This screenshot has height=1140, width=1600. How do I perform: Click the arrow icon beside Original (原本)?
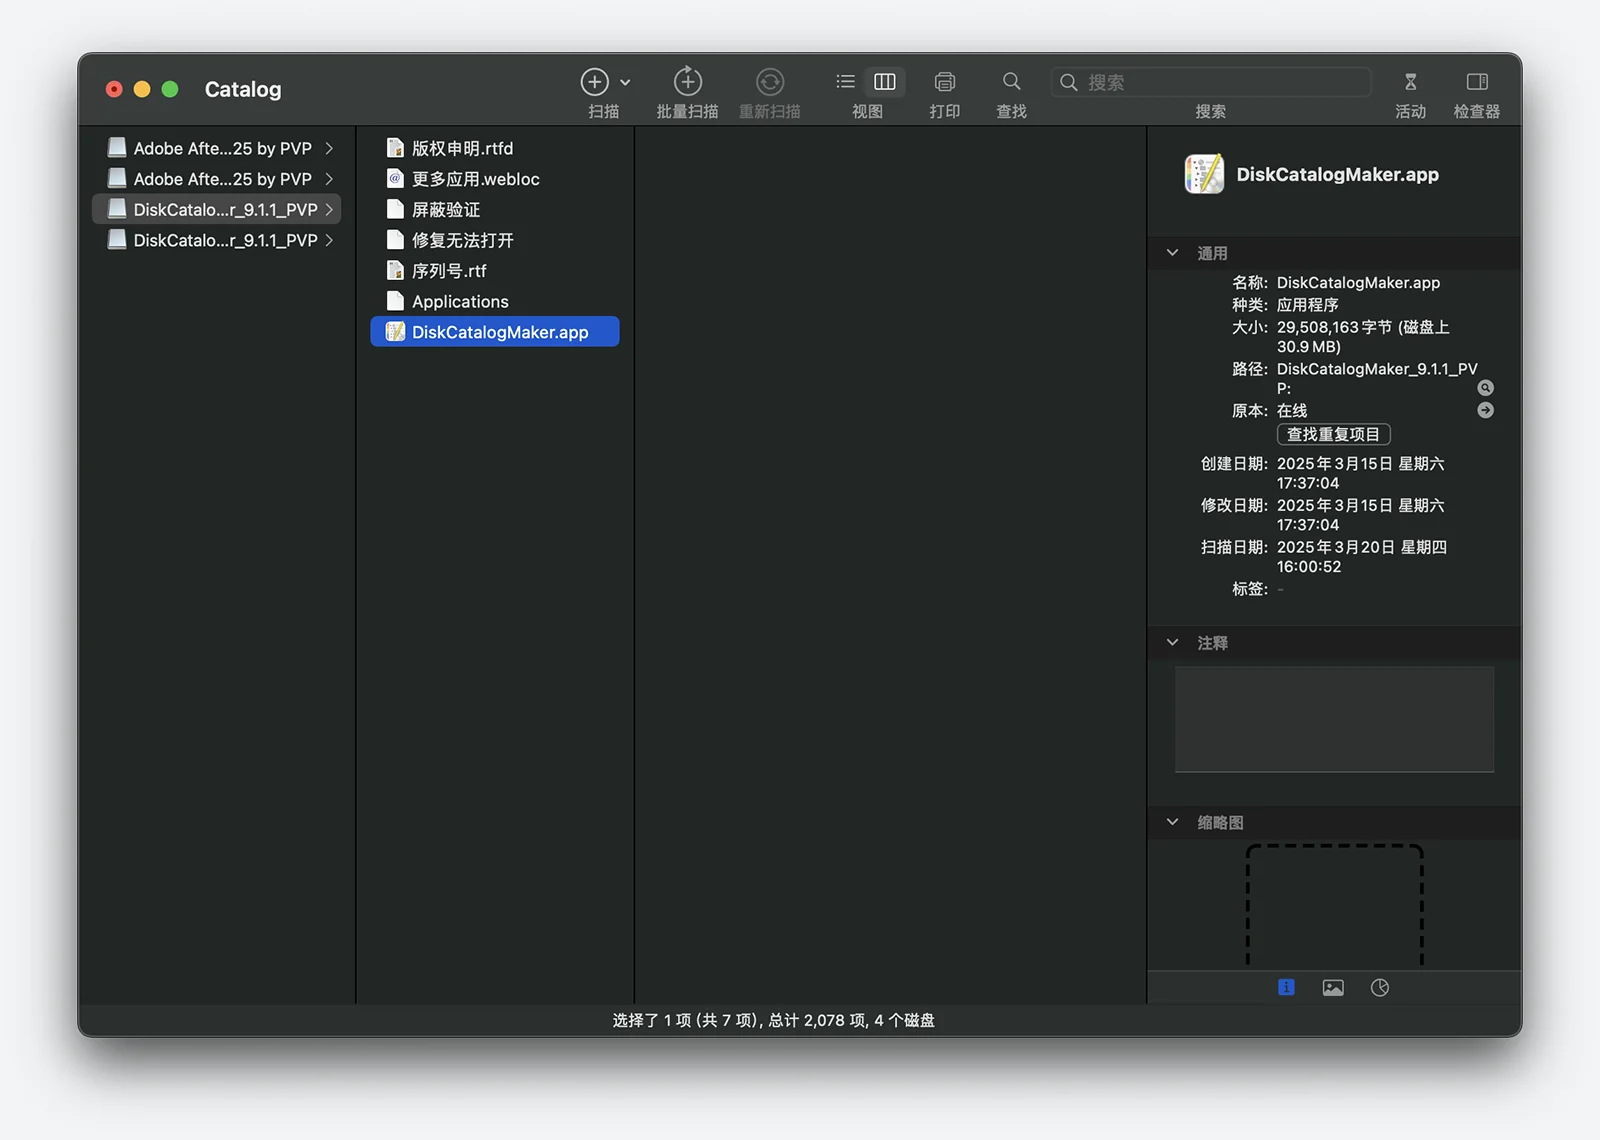tap(1485, 410)
